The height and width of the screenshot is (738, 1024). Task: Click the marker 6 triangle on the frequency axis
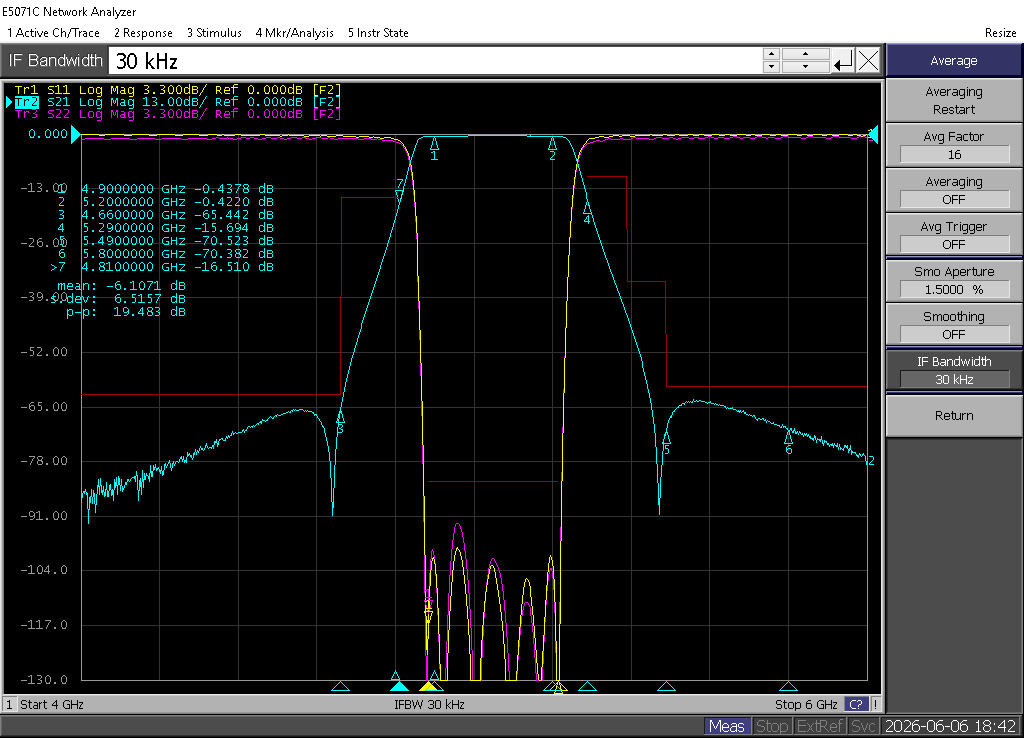point(789,686)
